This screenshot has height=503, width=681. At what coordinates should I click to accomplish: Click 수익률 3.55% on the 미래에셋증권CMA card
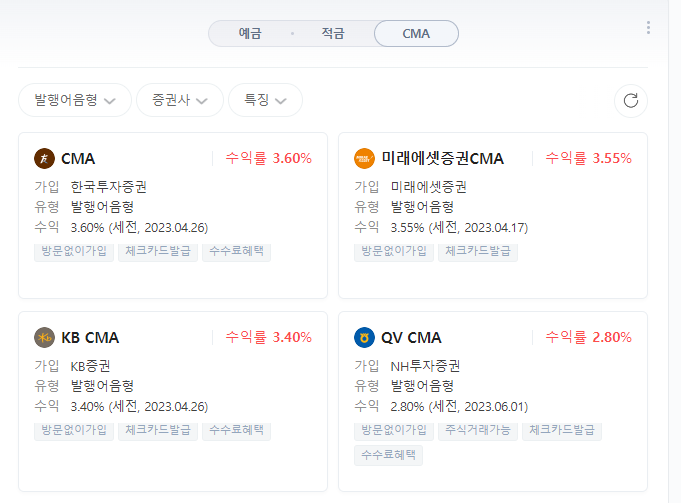(x=588, y=158)
